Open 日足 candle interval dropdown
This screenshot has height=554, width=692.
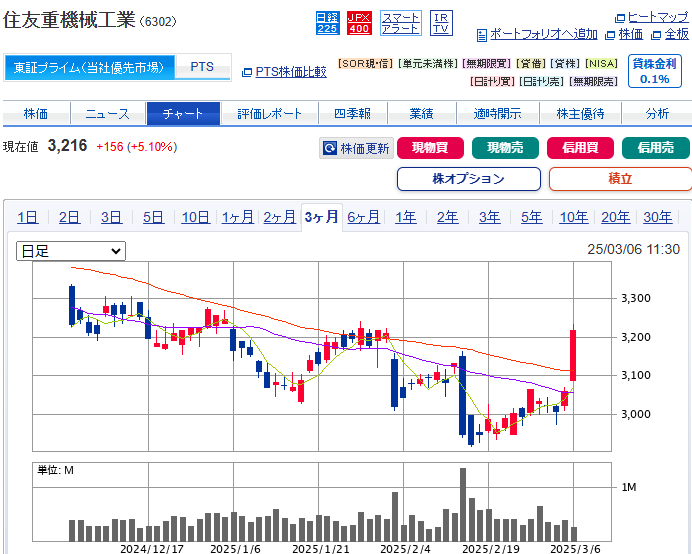click(x=71, y=251)
